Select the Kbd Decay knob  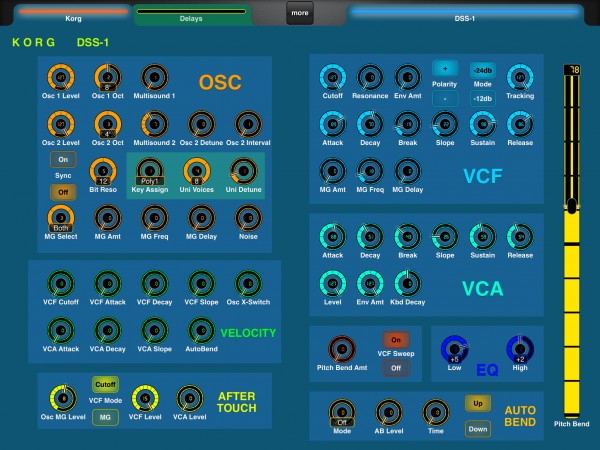(x=408, y=284)
